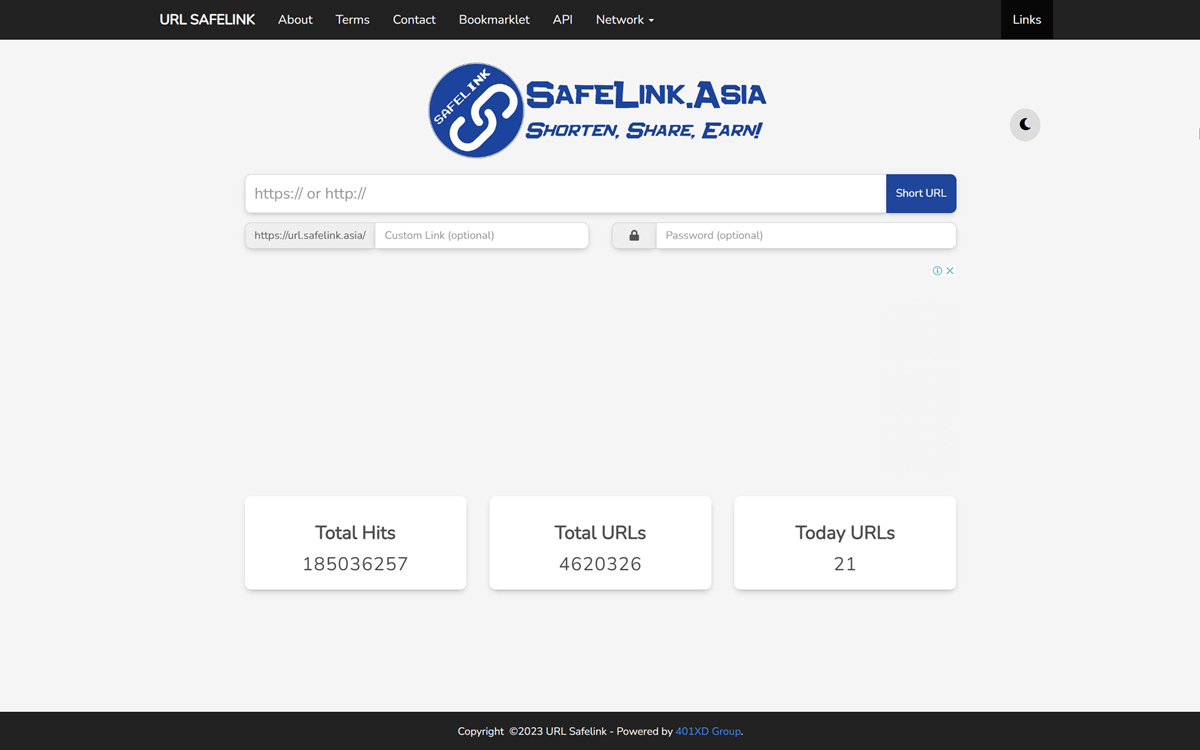Click the Copyright ©2023 URL Safelink text
Viewport: 1200px width, 750px height.
point(532,732)
